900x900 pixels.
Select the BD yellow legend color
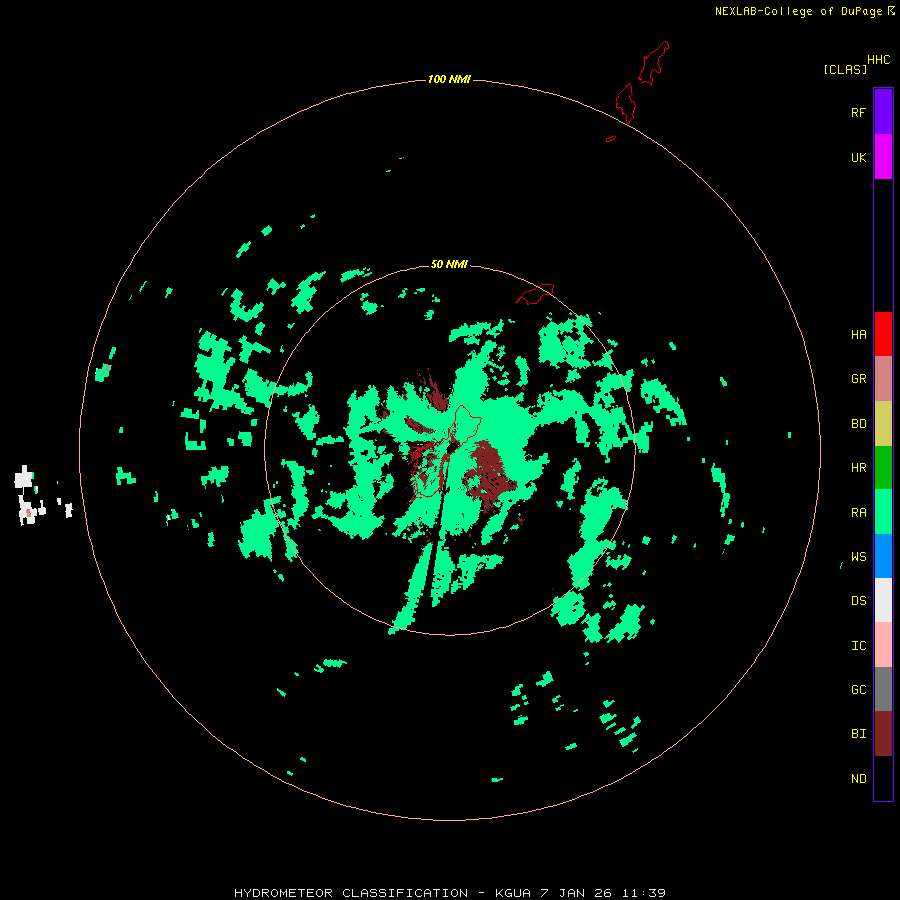pyautogui.click(x=883, y=423)
